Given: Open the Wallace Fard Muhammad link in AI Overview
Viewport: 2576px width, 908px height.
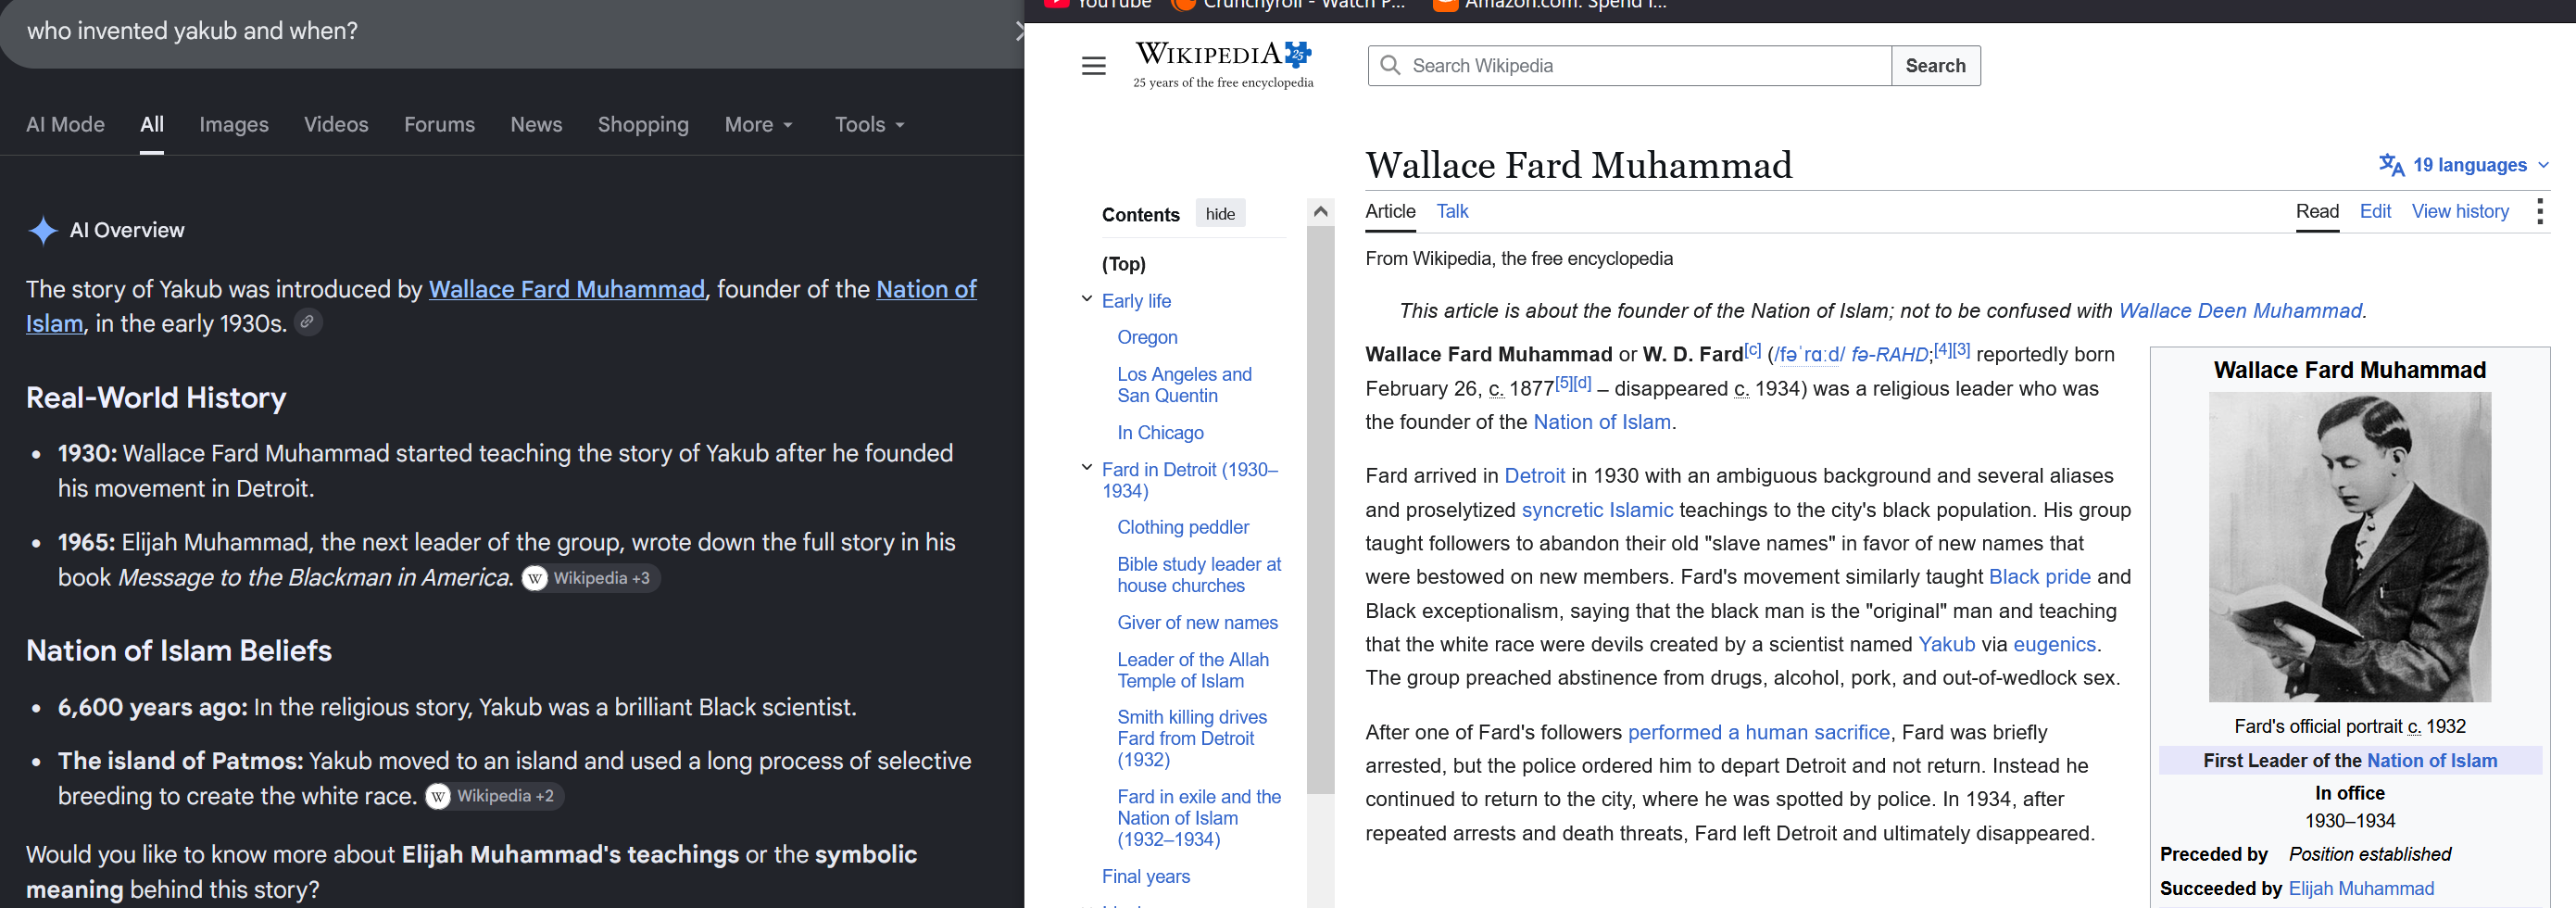Looking at the screenshot, I should pyautogui.click(x=567, y=289).
